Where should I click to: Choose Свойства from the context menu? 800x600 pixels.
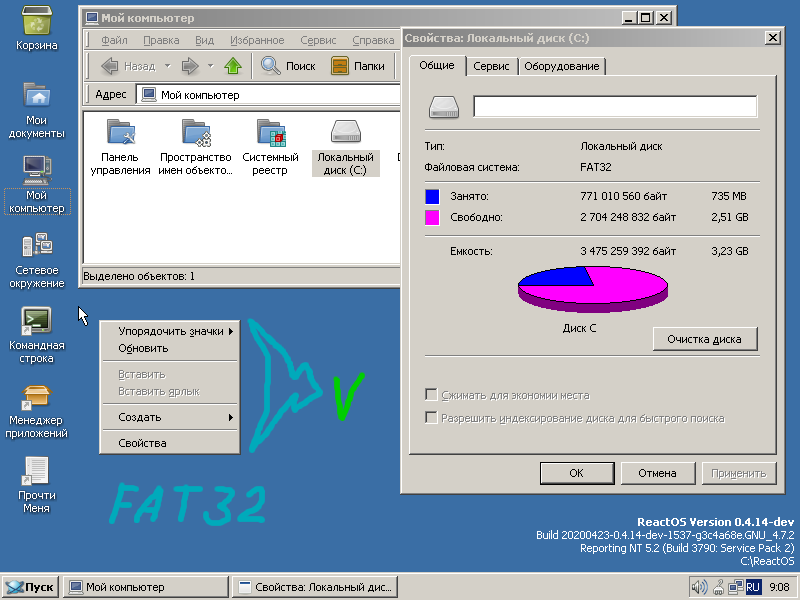tap(170, 443)
